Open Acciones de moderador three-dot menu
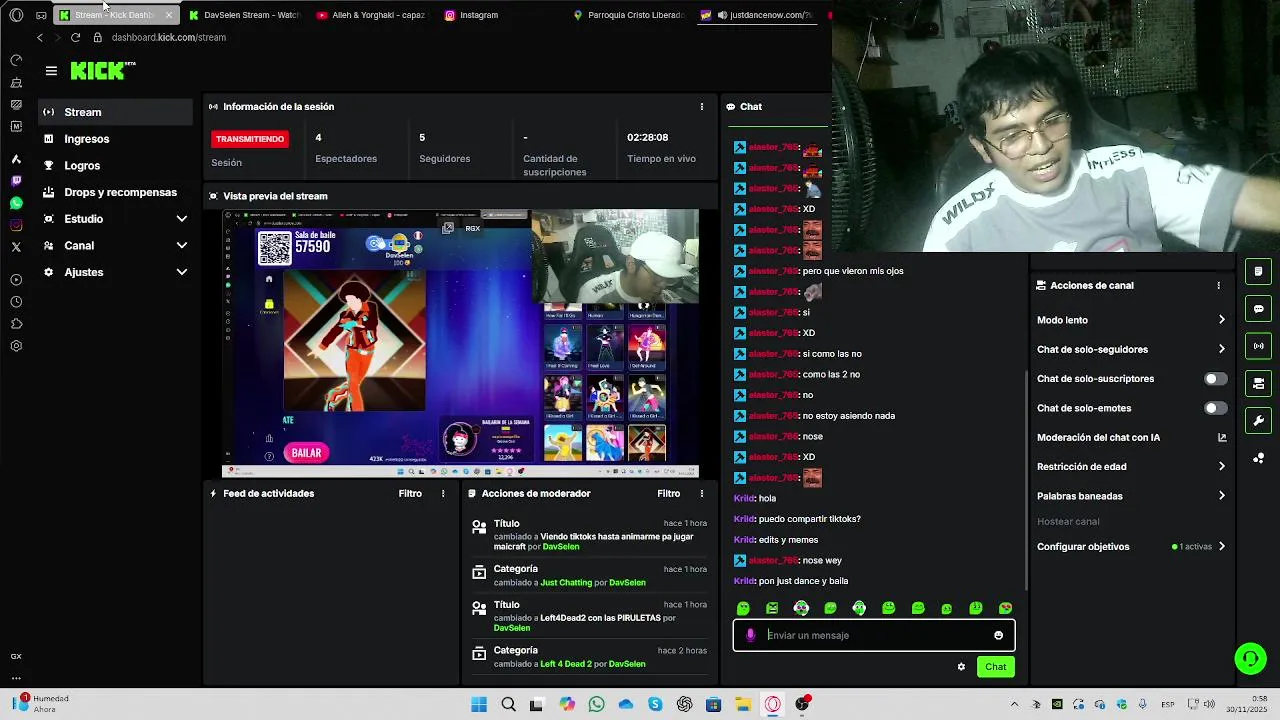This screenshot has width=1280, height=720. [x=701, y=493]
